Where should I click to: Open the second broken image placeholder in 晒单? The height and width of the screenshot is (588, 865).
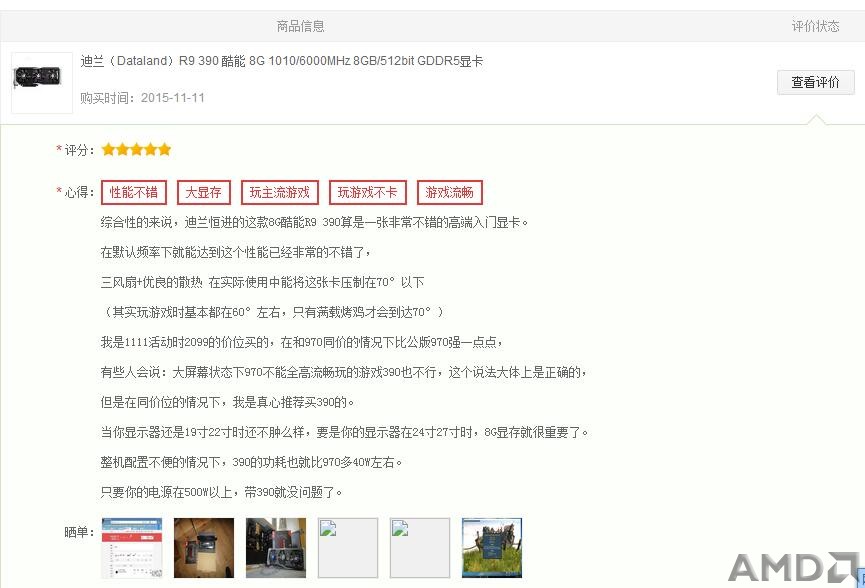(x=420, y=548)
